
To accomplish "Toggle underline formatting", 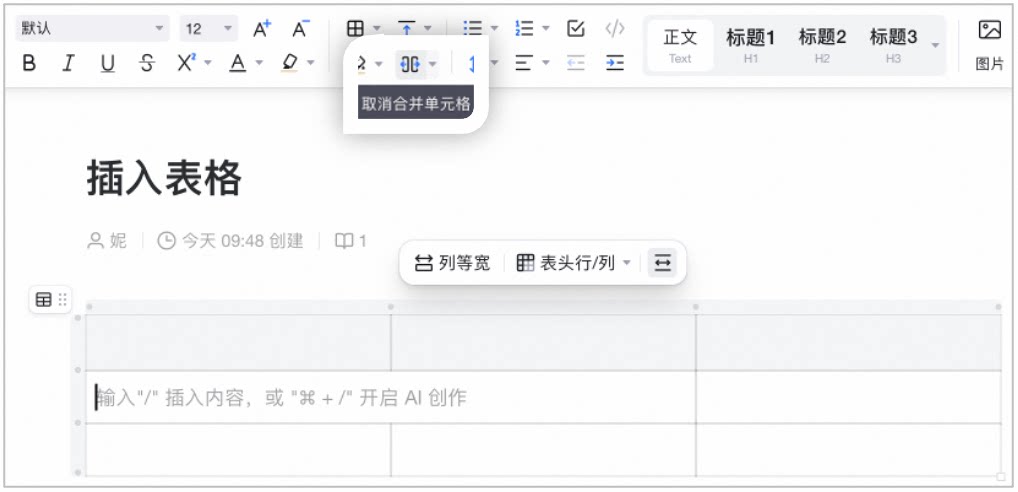I will point(108,63).
